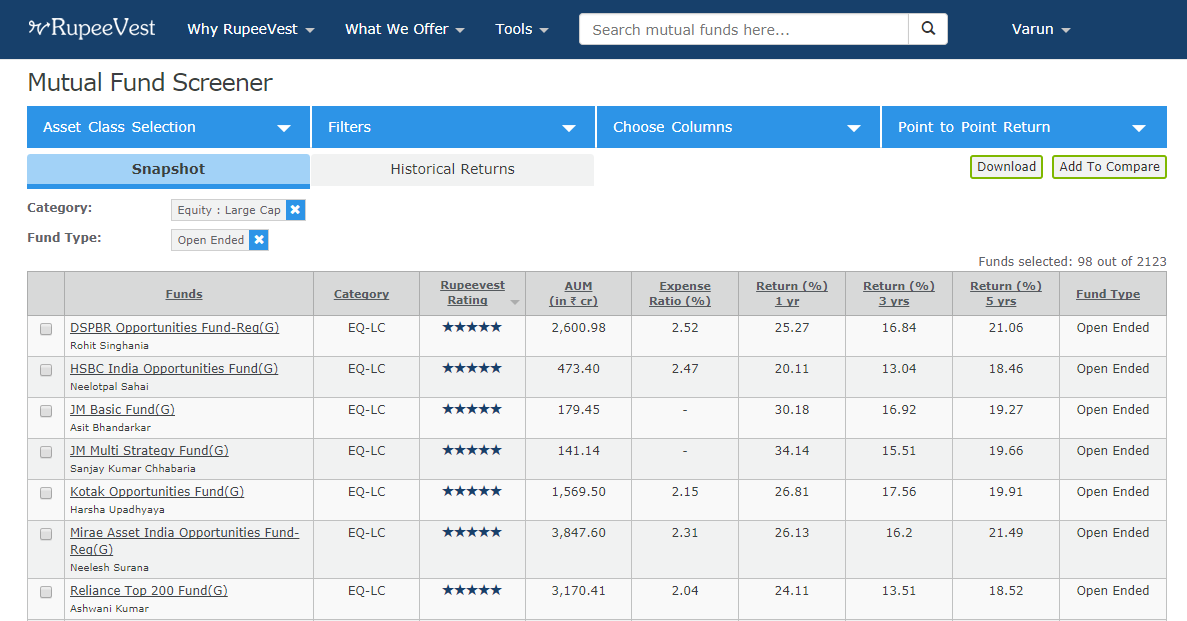This screenshot has height=621, width=1187.
Task: Click Reliance Top 200 Fund star rating
Action: click(x=472, y=590)
